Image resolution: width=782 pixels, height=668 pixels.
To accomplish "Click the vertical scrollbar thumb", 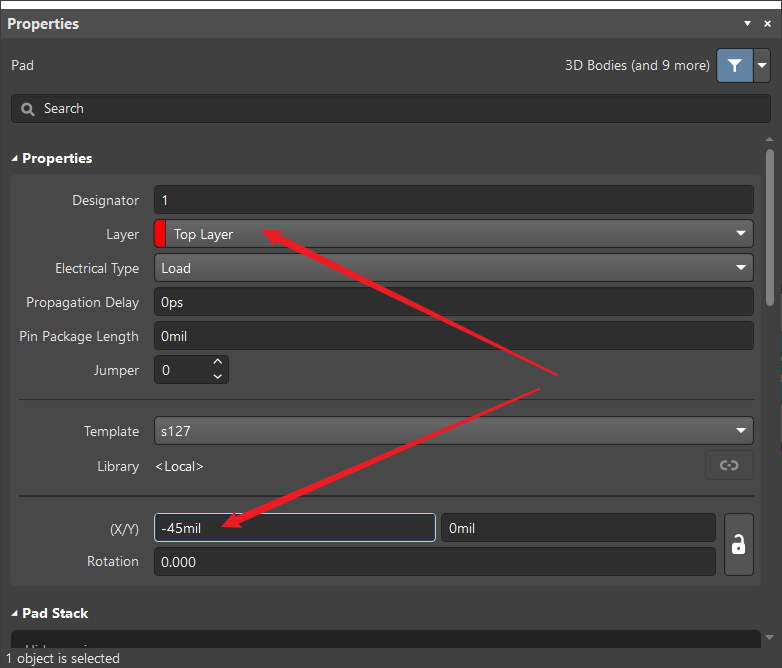I will [x=770, y=227].
